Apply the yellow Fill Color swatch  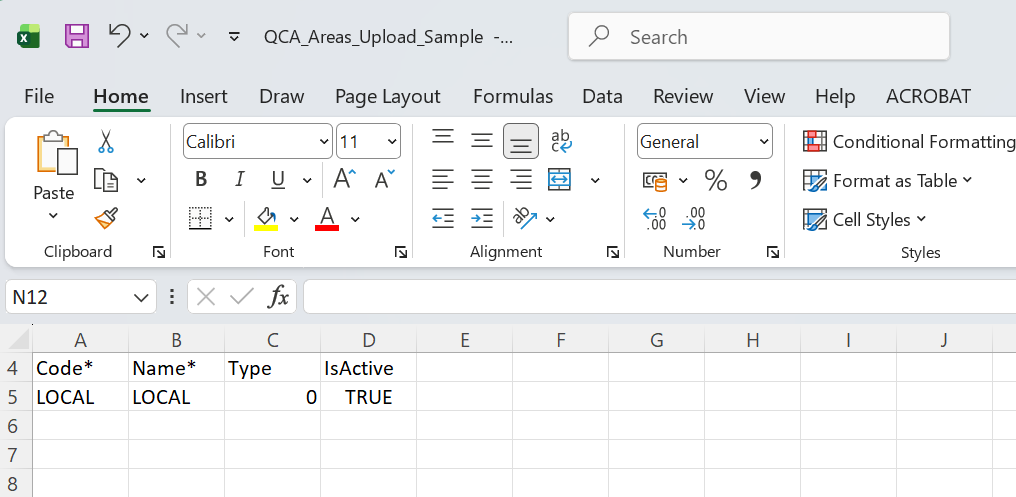pos(266,218)
